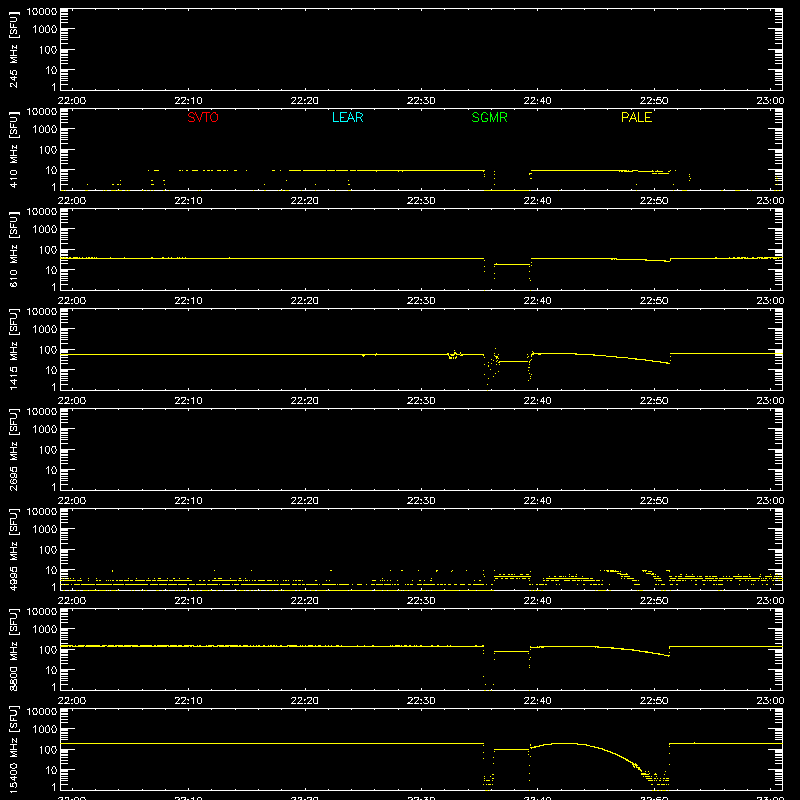This screenshot has width=800, height=800.
Task: Click 23:00 under the 245 MHz panel
Action: (770, 101)
